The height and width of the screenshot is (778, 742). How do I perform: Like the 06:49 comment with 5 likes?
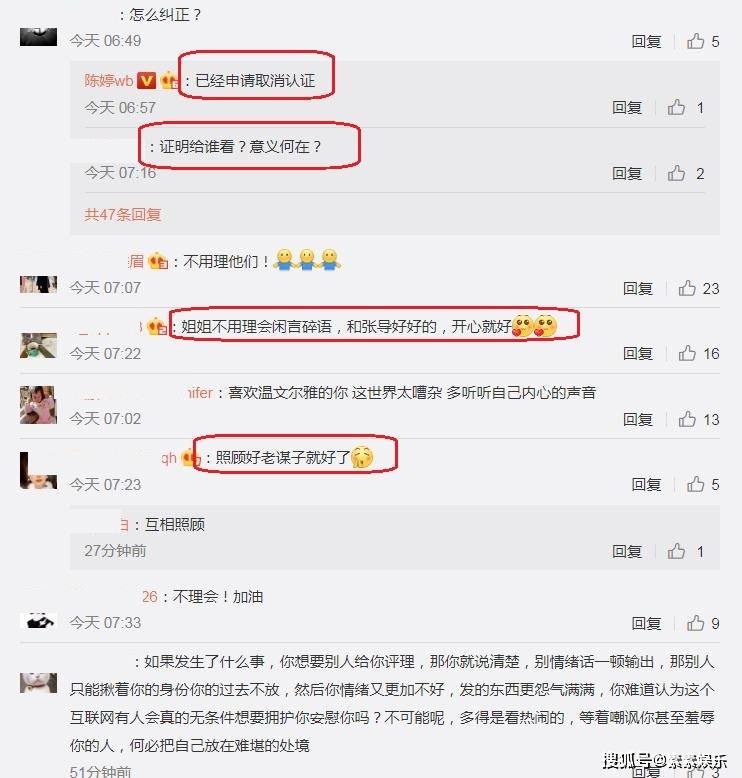[695, 41]
